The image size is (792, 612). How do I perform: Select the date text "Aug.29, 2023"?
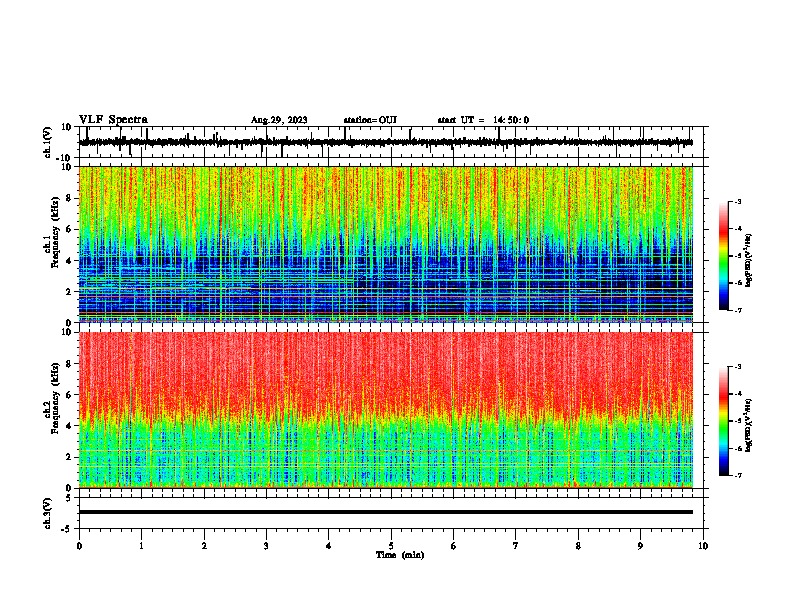pos(279,120)
